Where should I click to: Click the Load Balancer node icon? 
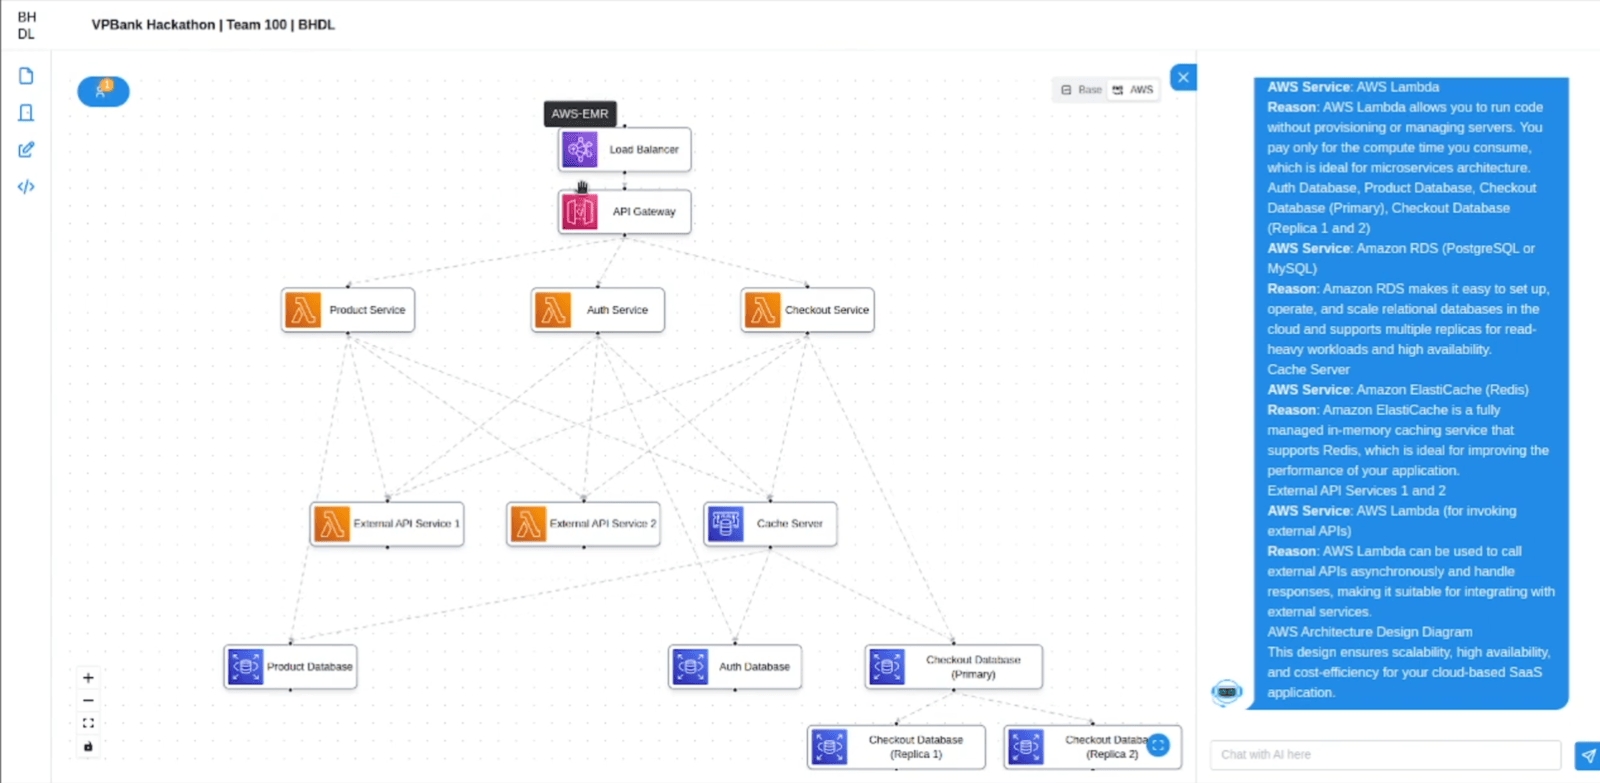click(580, 150)
